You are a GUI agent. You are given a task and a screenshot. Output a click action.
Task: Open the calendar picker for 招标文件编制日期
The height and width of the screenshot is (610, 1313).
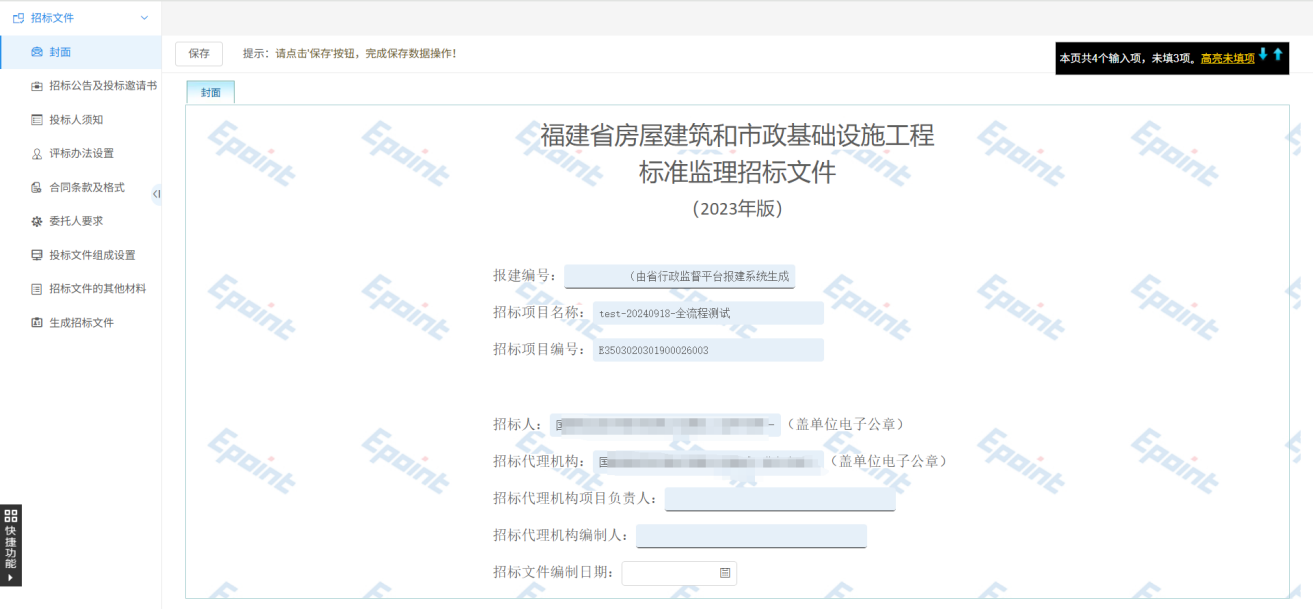pyautogui.click(x=725, y=573)
